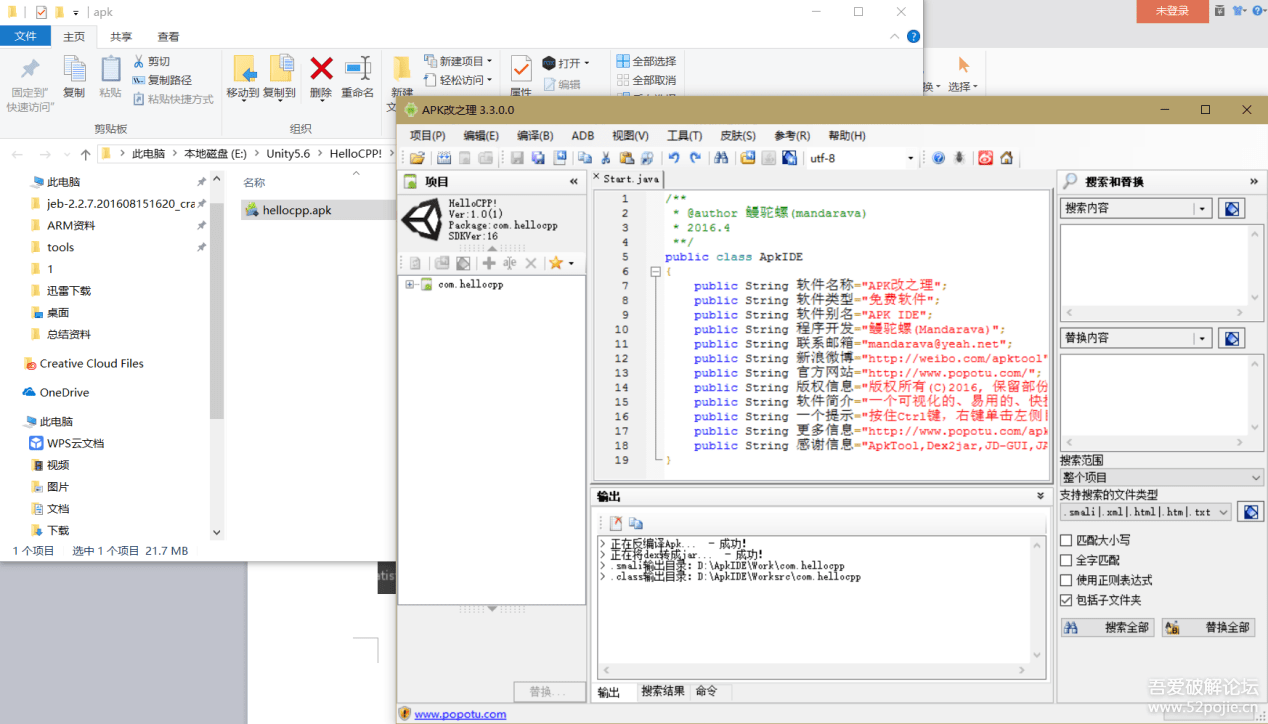Click the Explorer help question mark icon

[x=913, y=36]
